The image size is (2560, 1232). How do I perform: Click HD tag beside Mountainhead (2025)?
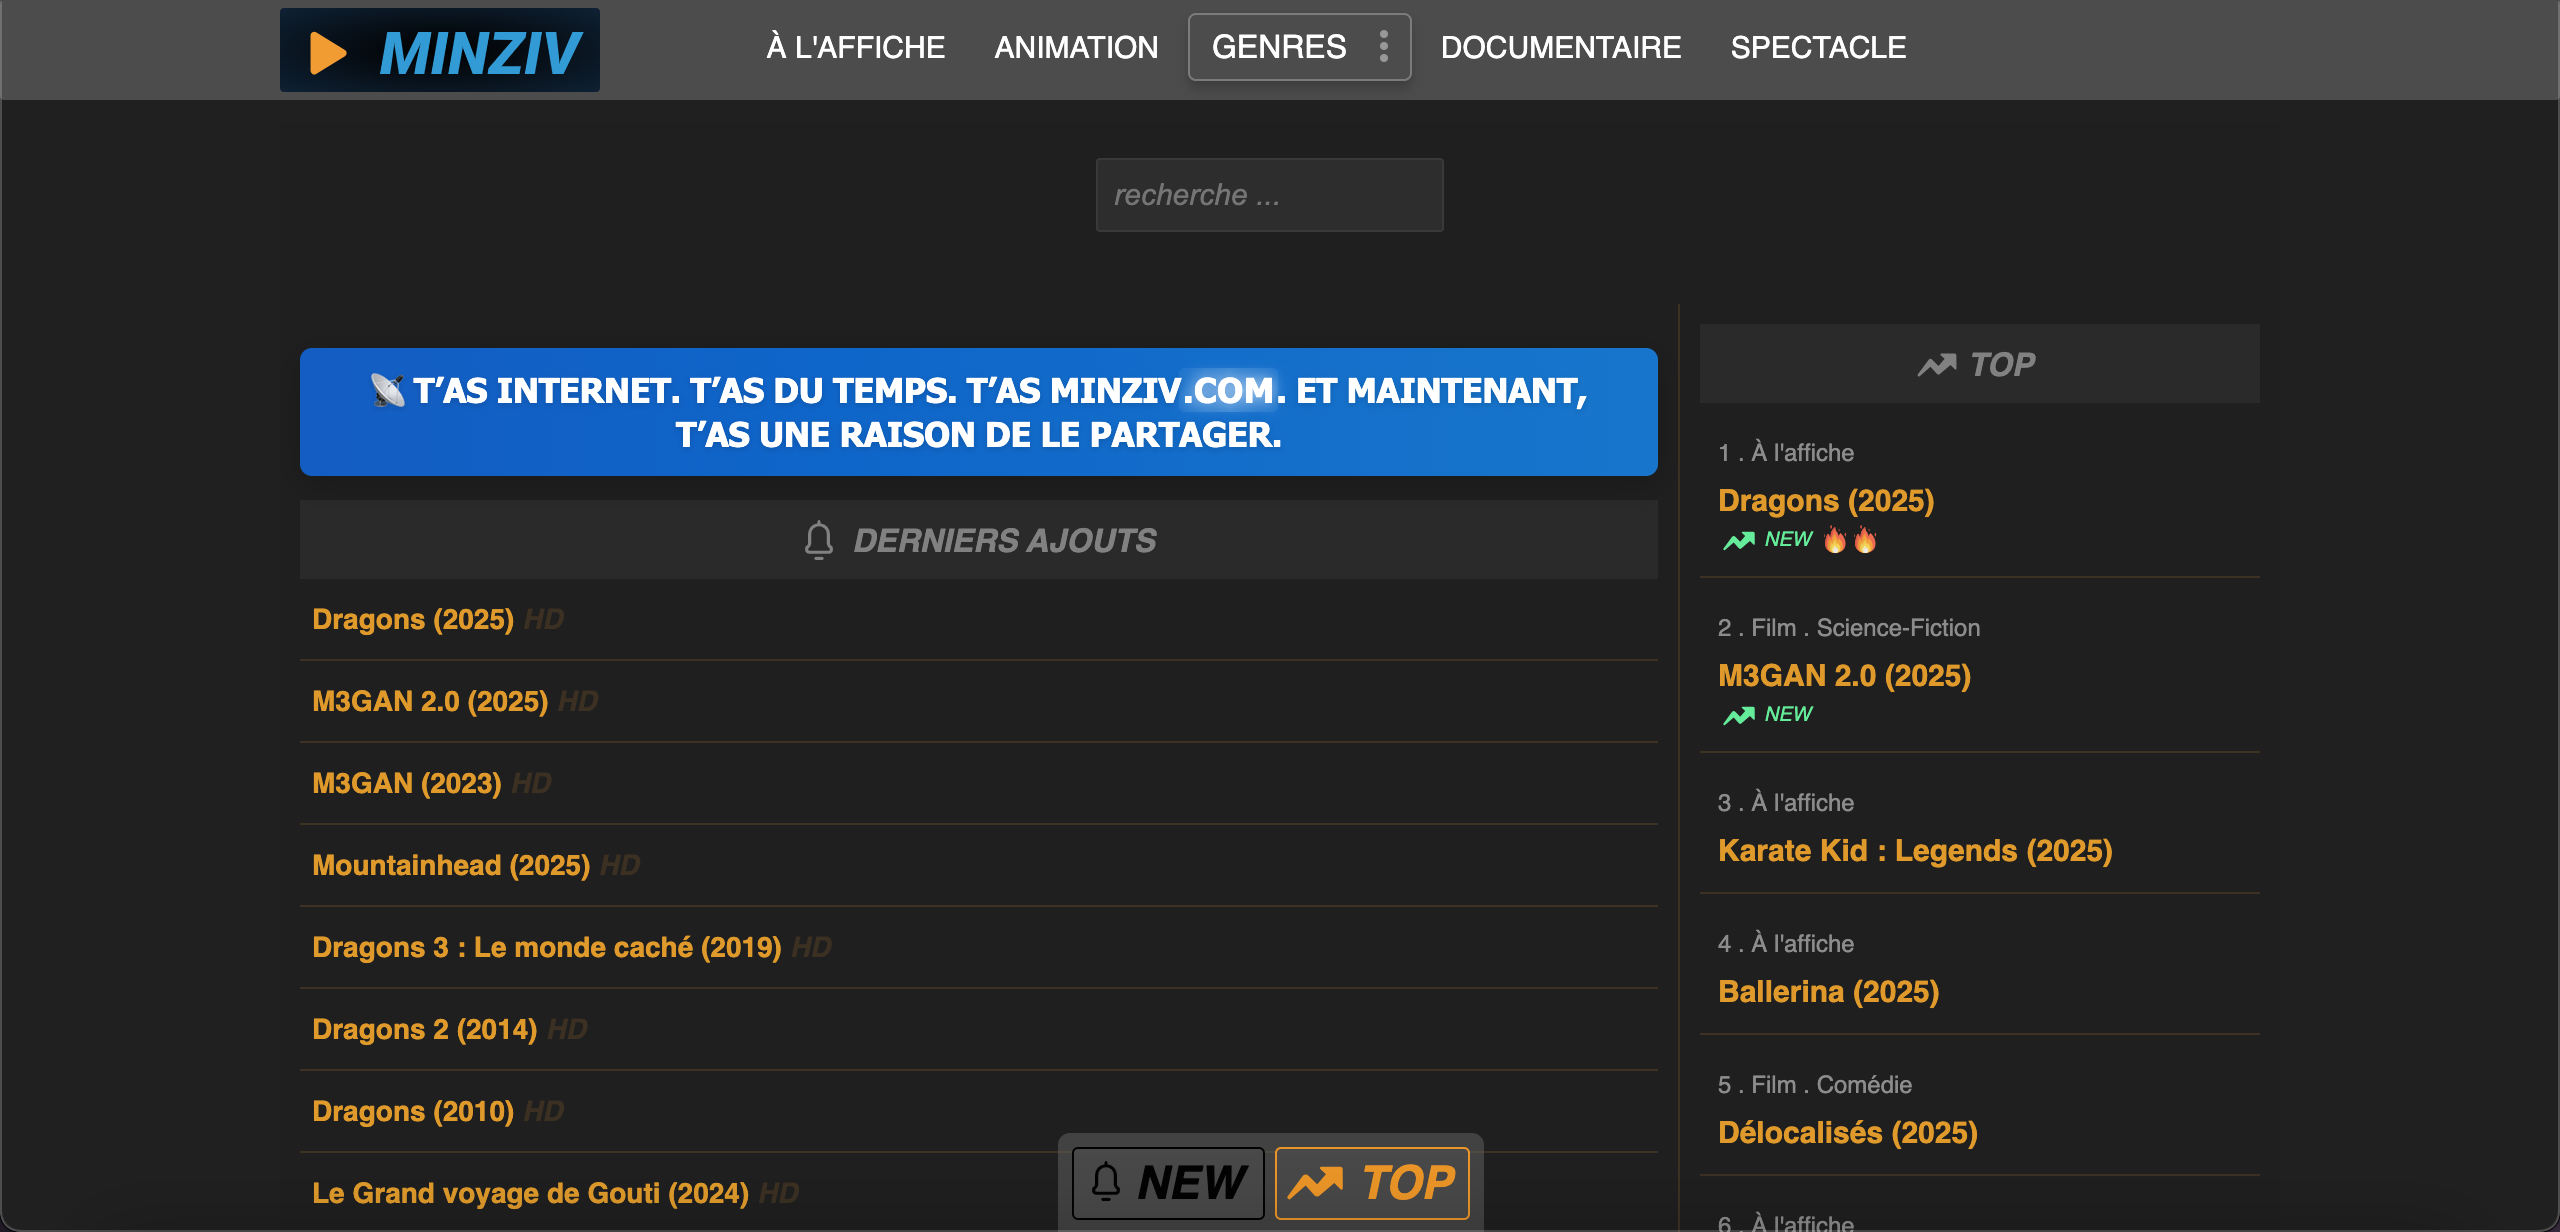620,866
